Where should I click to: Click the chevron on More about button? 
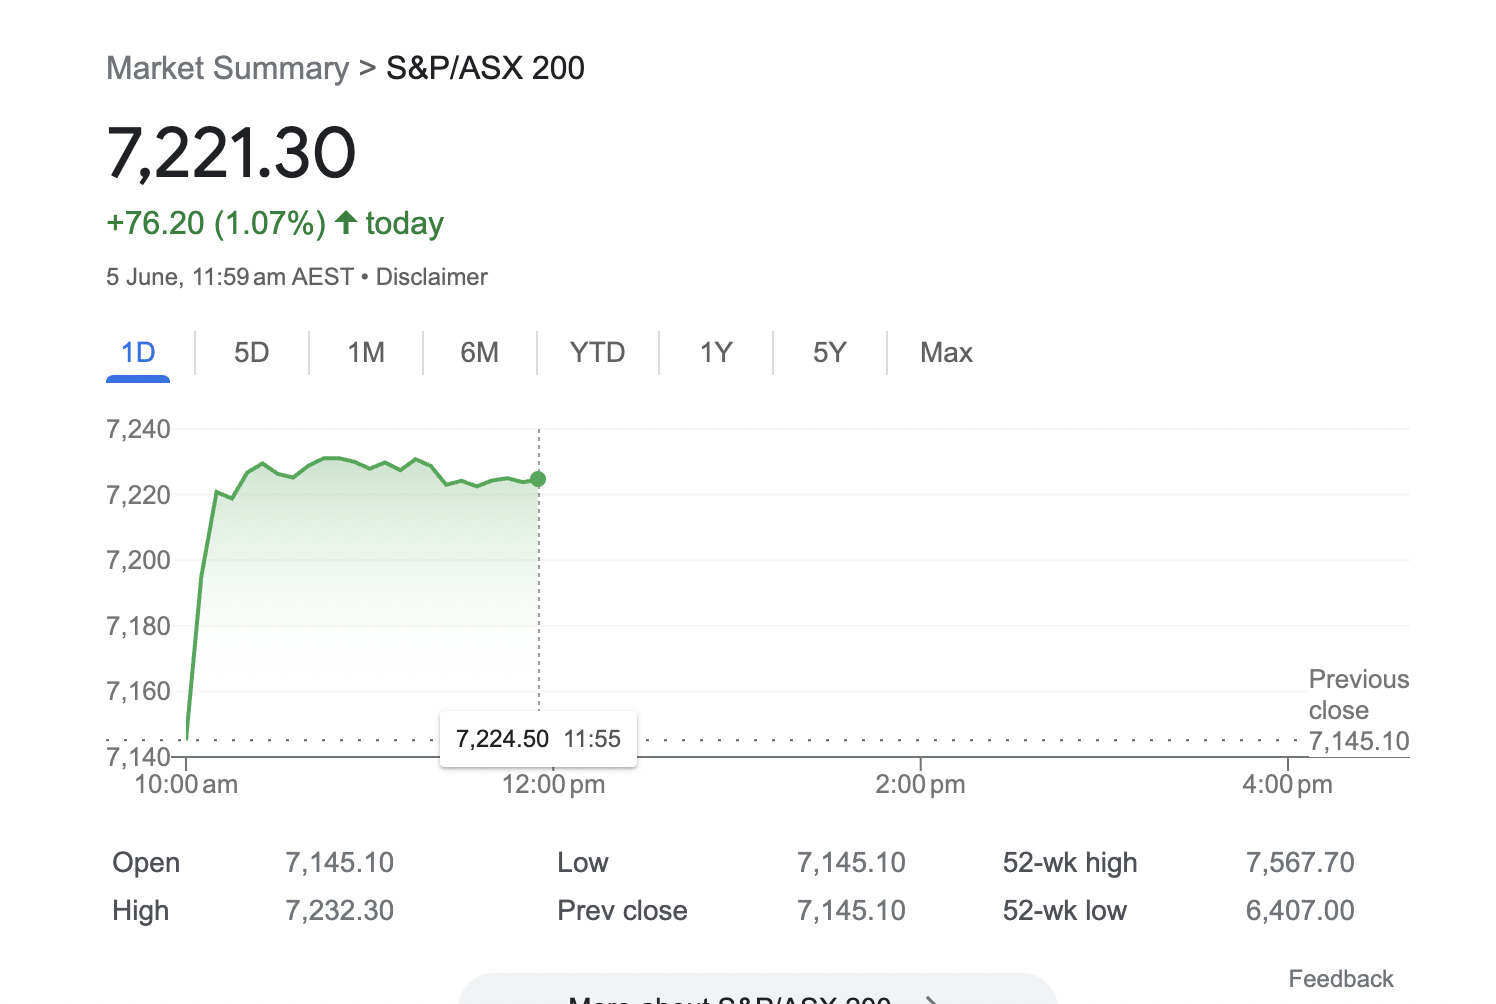[x=931, y=999]
